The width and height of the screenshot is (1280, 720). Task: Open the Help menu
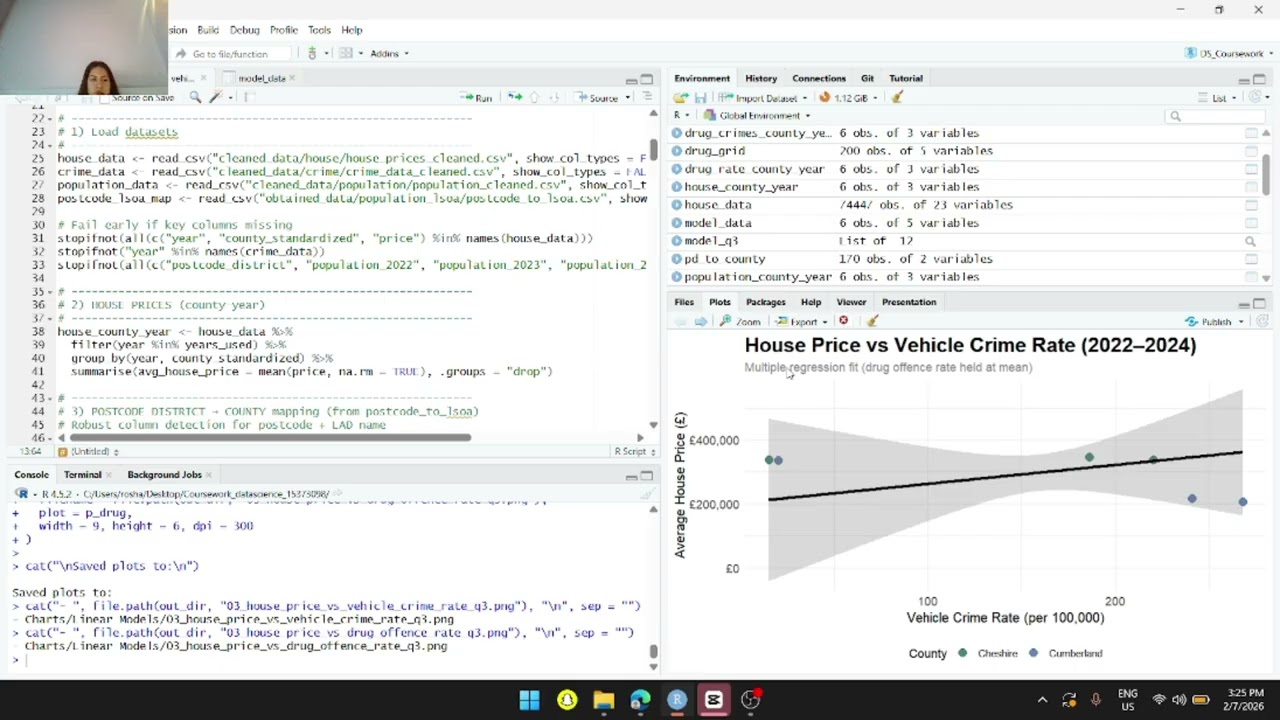tap(351, 30)
